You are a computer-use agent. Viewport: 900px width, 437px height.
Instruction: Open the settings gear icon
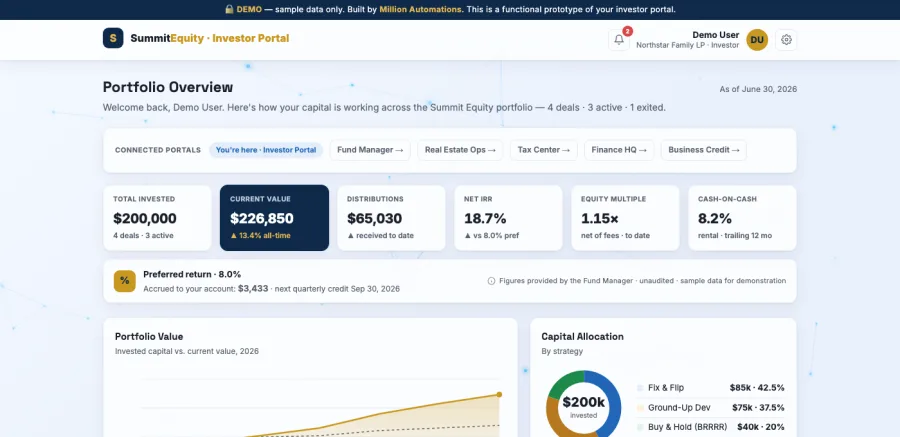pos(786,40)
